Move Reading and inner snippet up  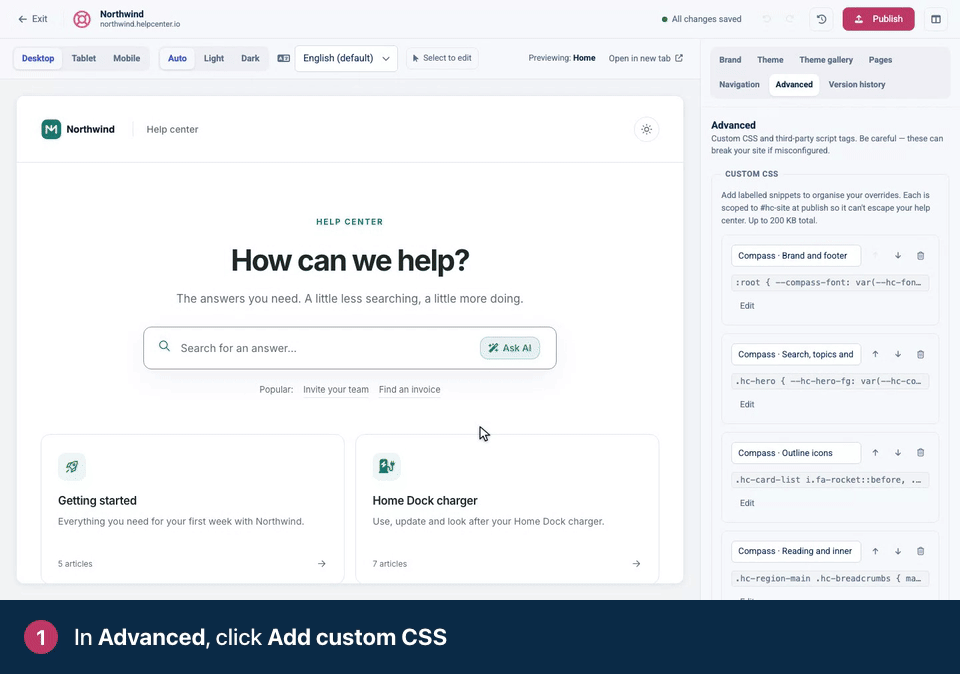(x=876, y=552)
